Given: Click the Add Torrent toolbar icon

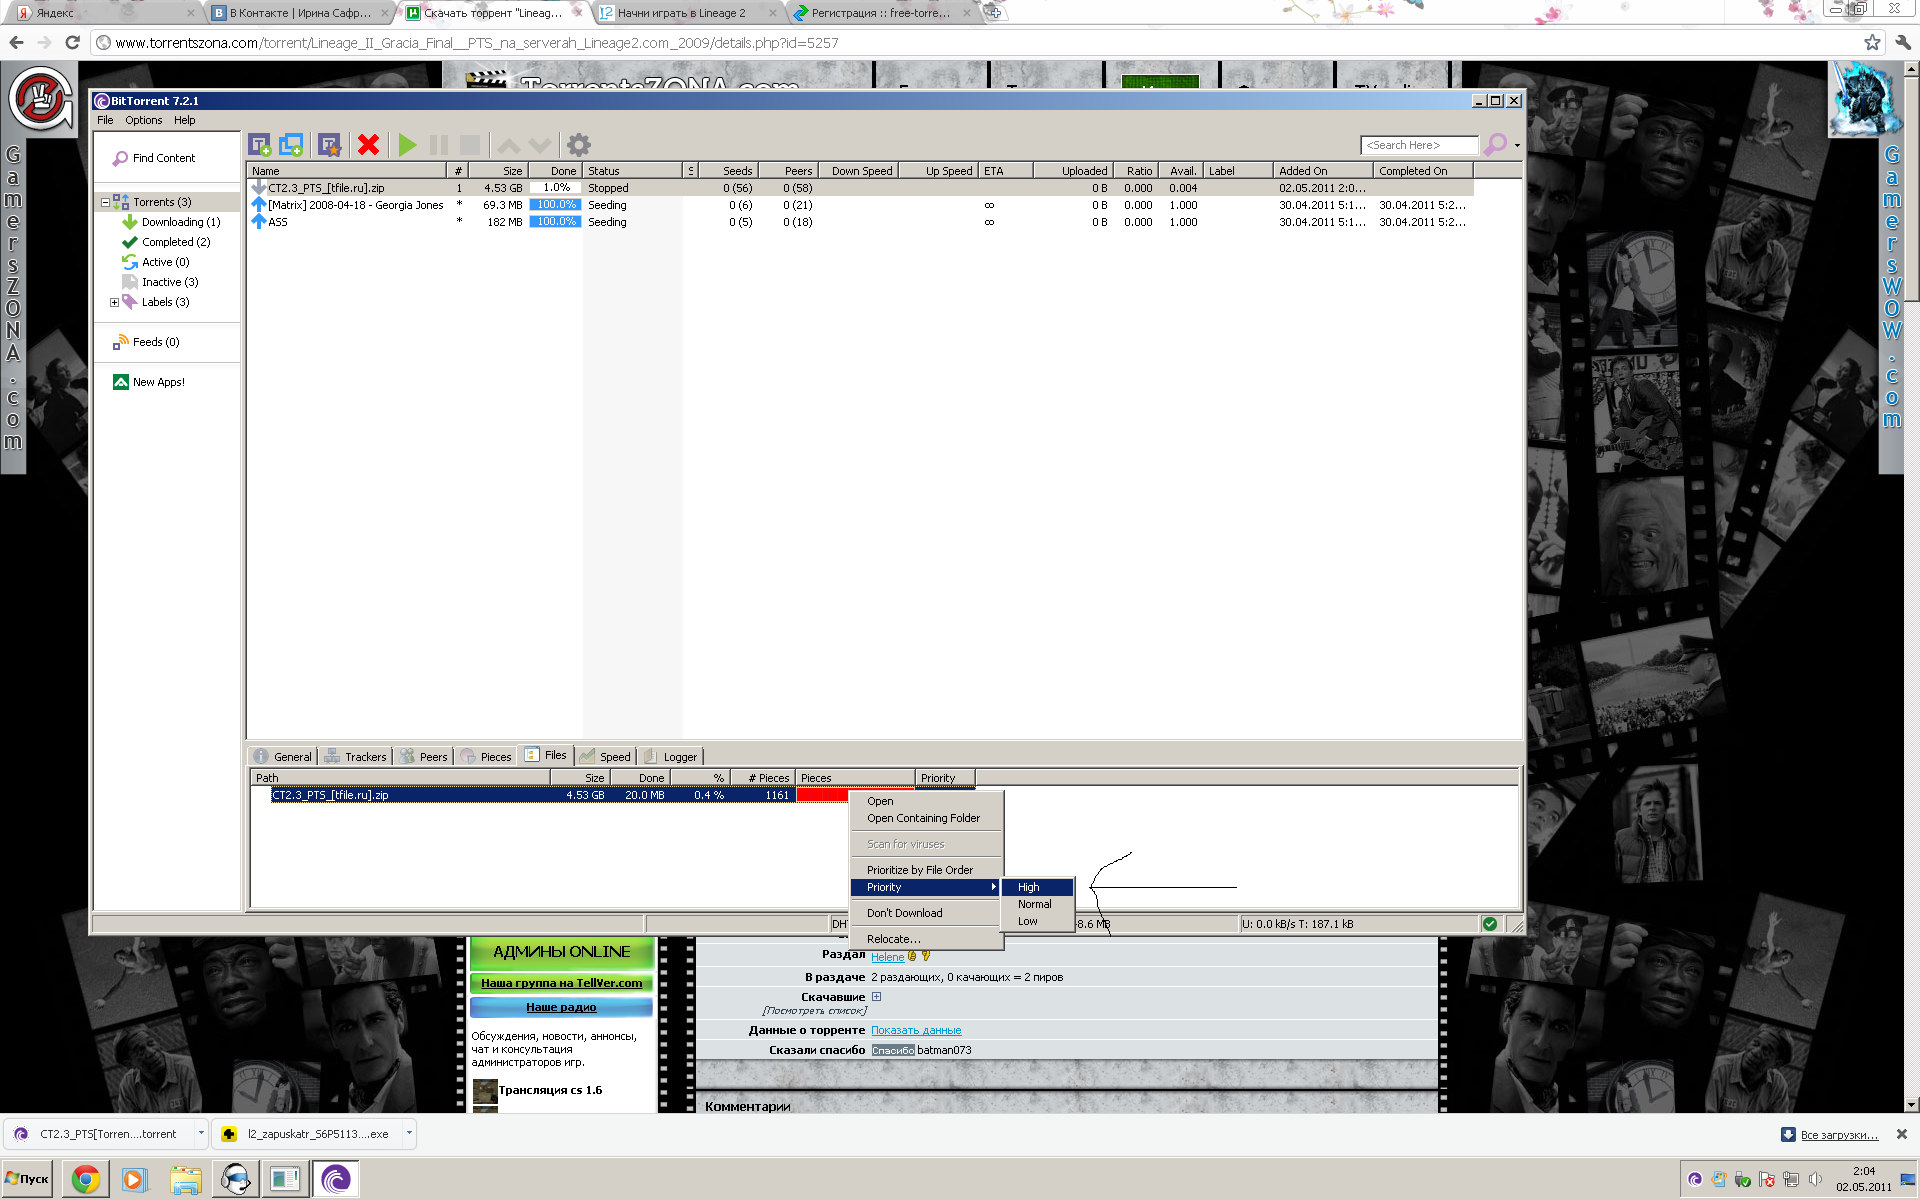Looking at the screenshot, I should pyautogui.click(x=260, y=145).
